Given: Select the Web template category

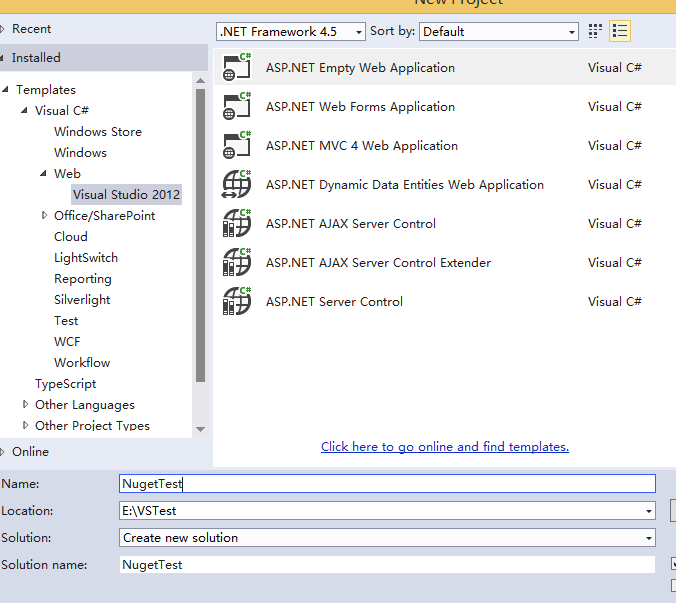Looking at the screenshot, I should [x=67, y=173].
